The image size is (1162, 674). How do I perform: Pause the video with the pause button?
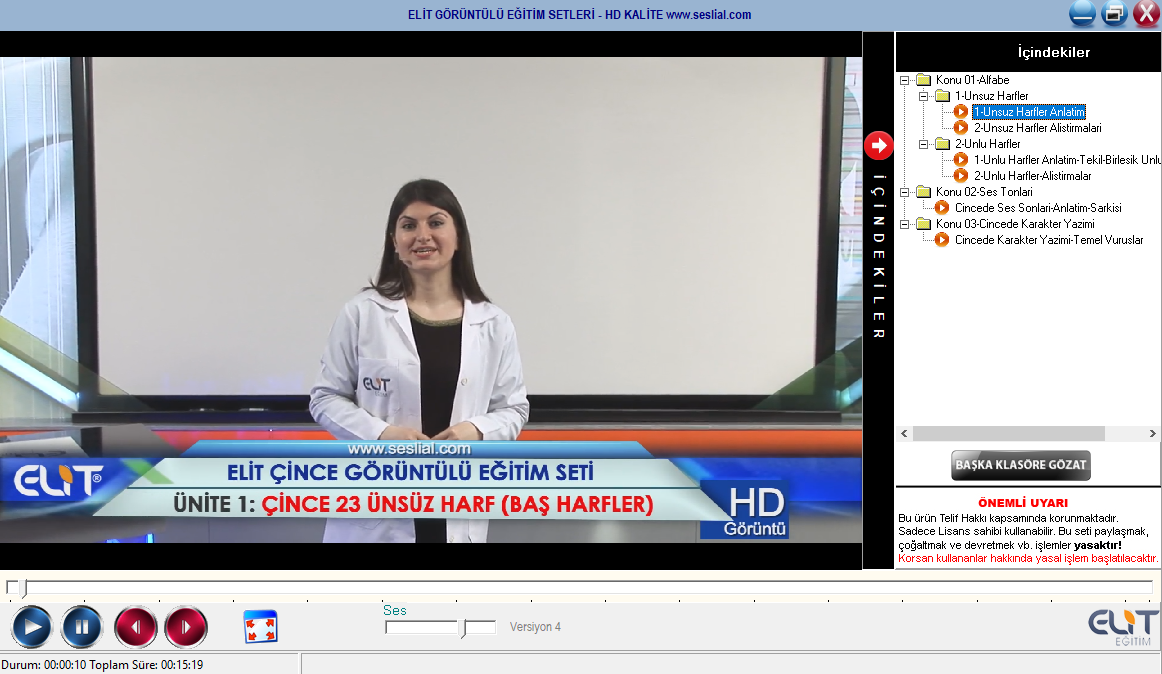click(82, 627)
